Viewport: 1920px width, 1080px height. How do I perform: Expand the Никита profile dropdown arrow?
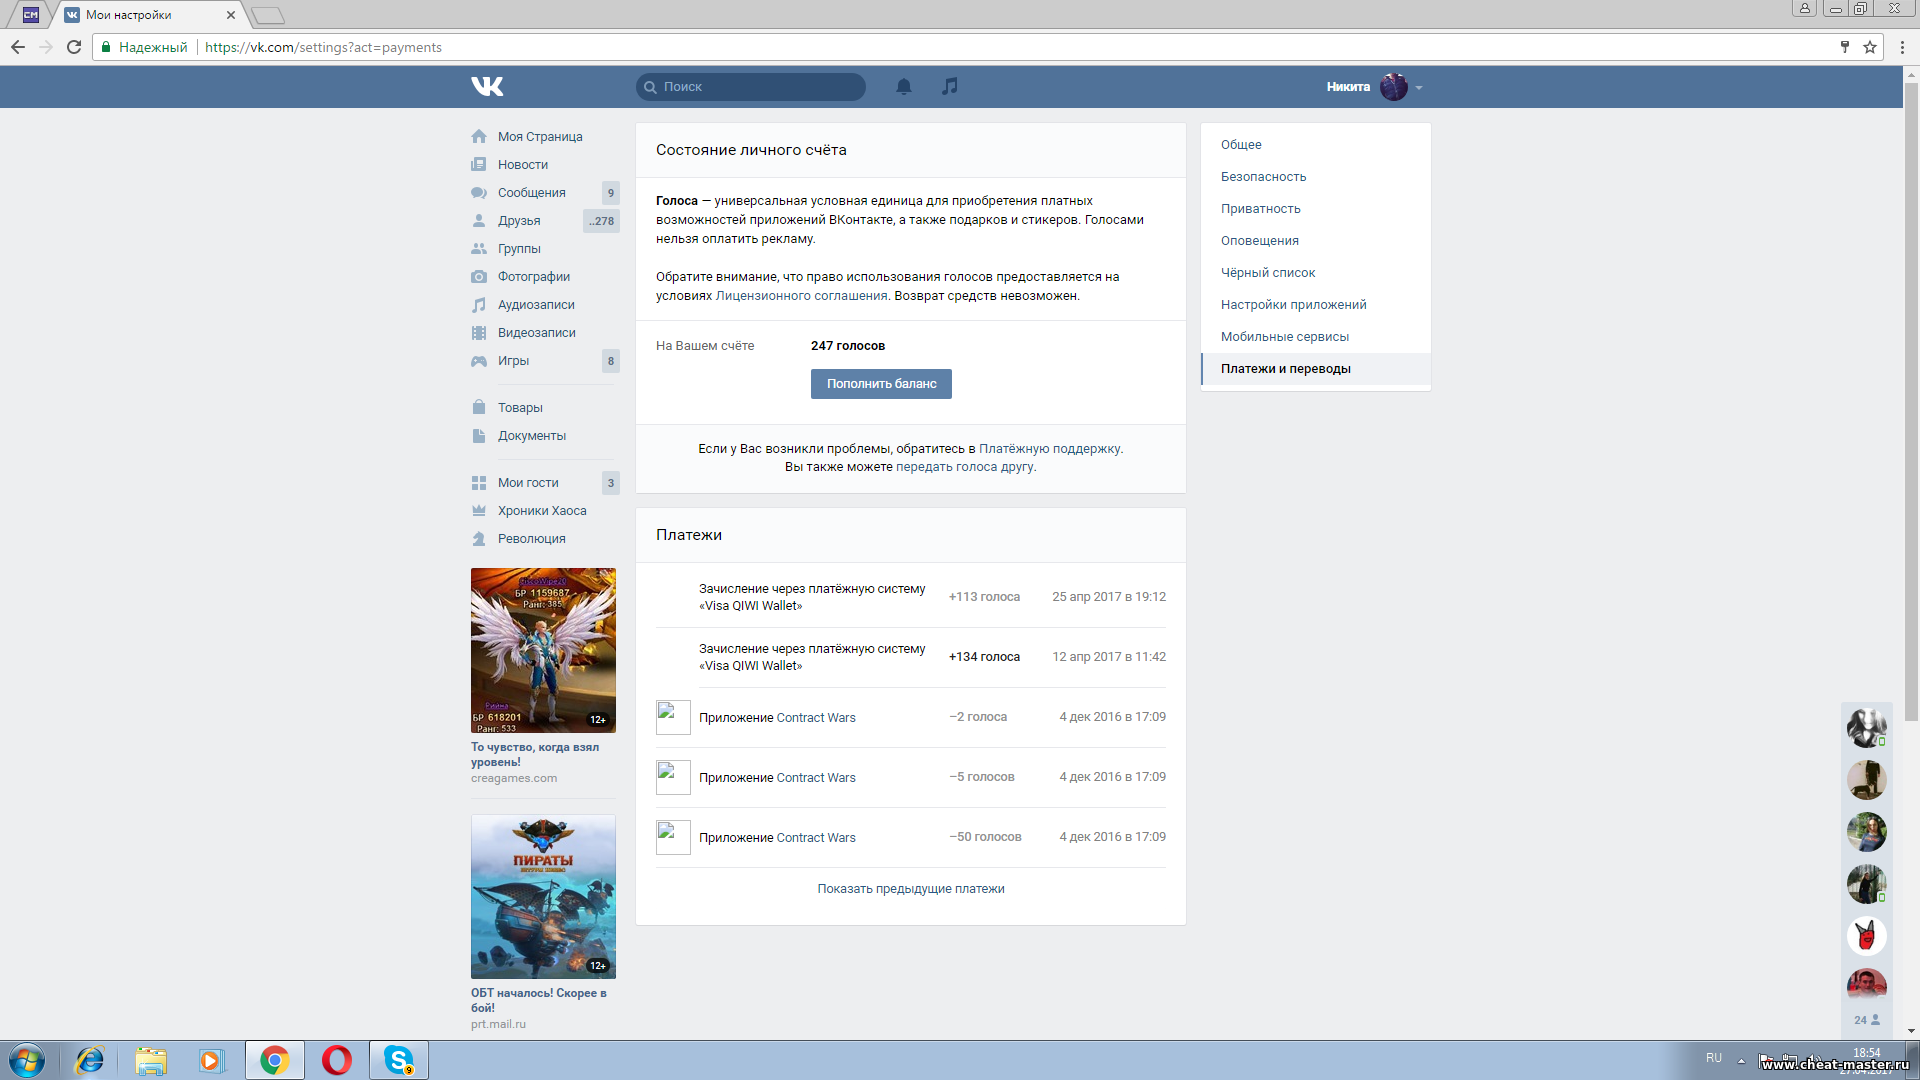click(x=1419, y=88)
